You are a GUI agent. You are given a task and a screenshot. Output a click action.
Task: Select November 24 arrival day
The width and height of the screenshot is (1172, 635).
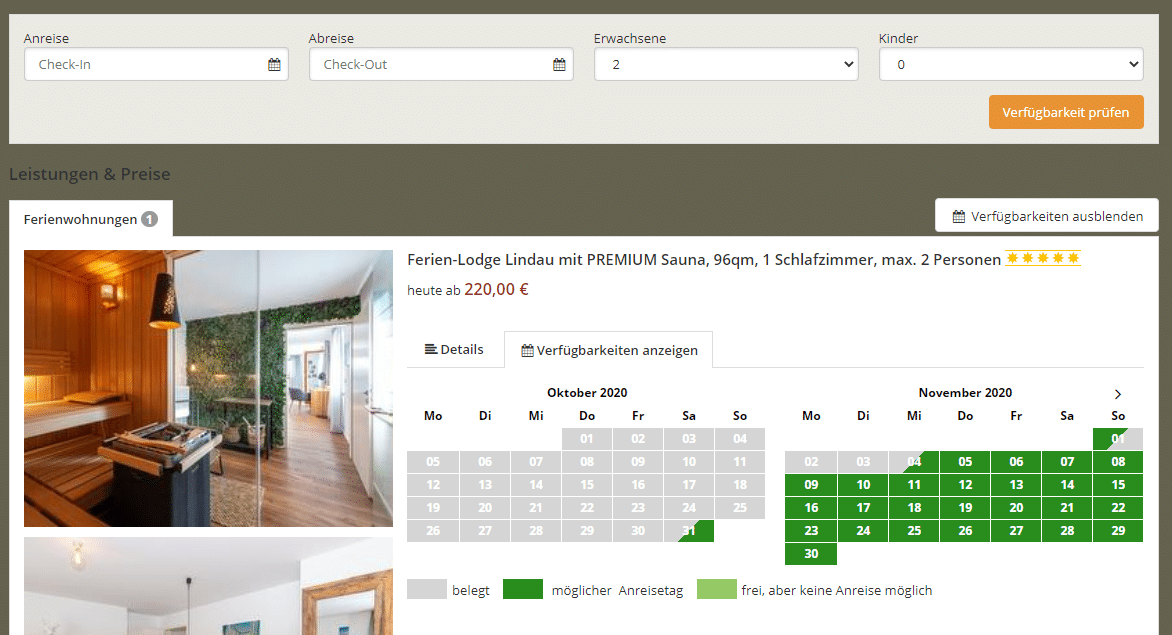863,531
